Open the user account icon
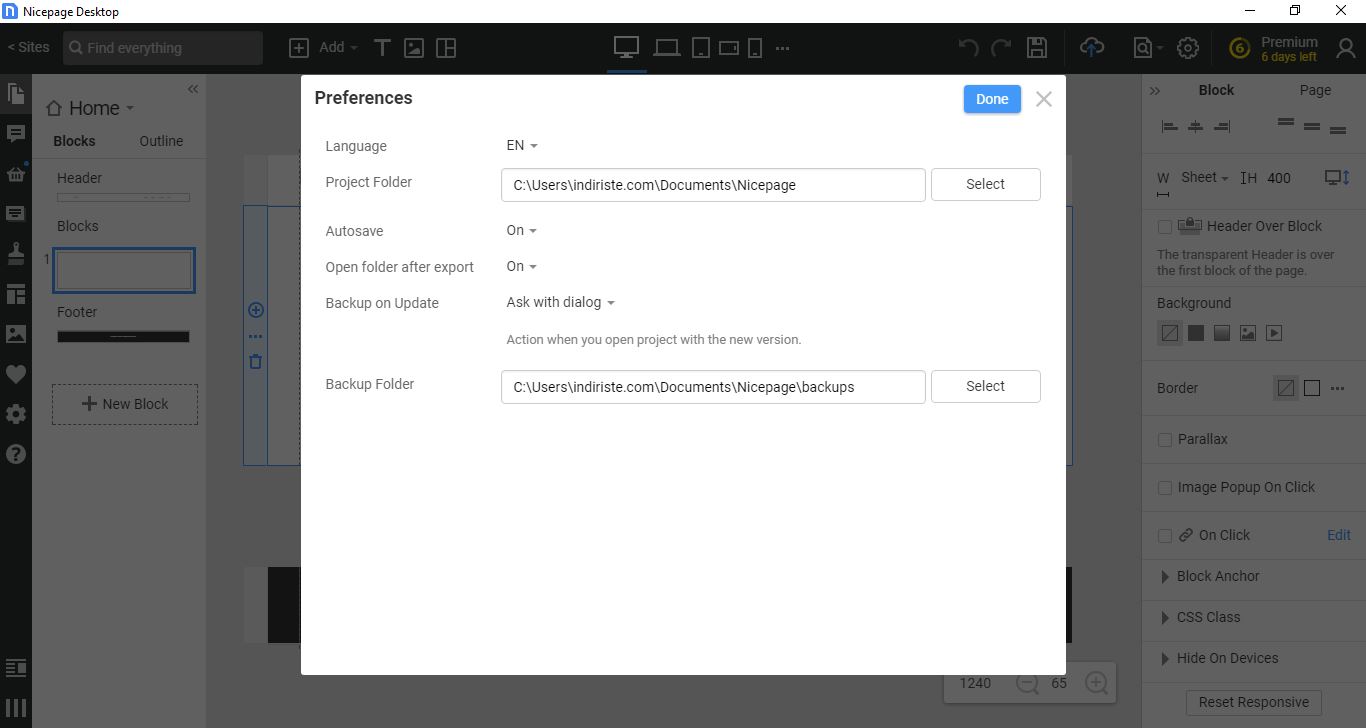Image resolution: width=1366 pixels, height=728 pixels. [1346, 47]
